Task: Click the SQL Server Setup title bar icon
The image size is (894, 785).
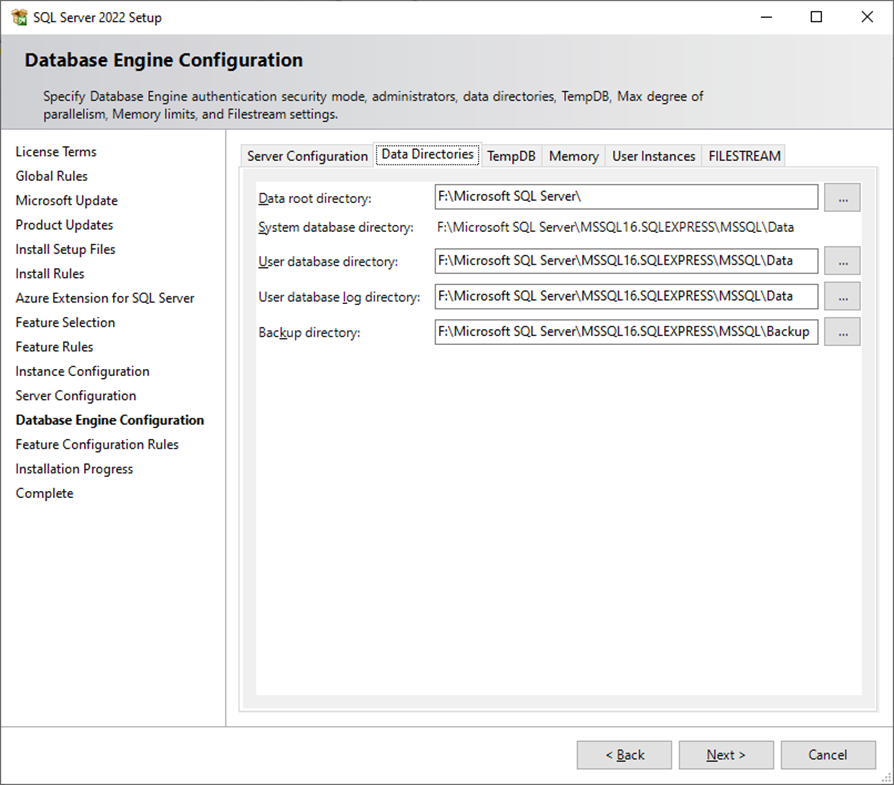Action: (19, 17)
